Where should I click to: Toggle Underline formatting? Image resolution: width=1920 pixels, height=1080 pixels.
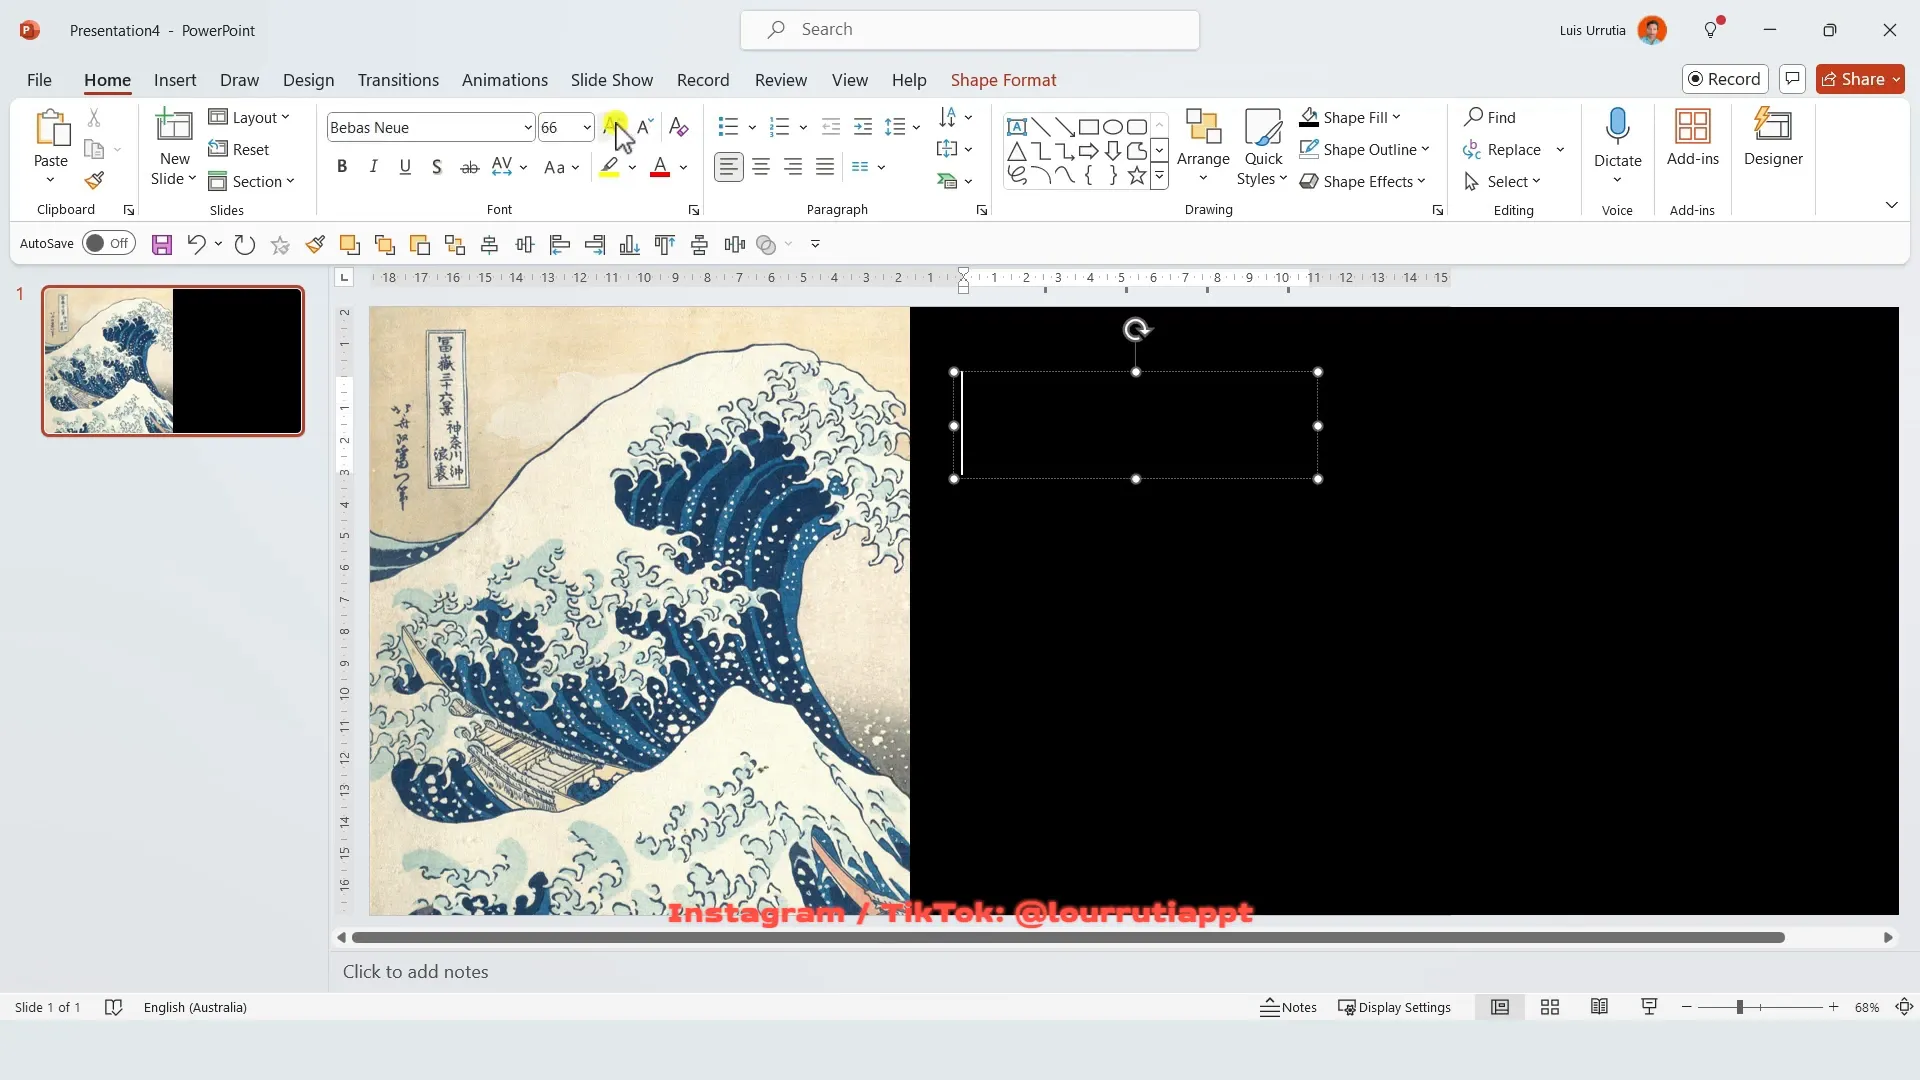(405, 167)
